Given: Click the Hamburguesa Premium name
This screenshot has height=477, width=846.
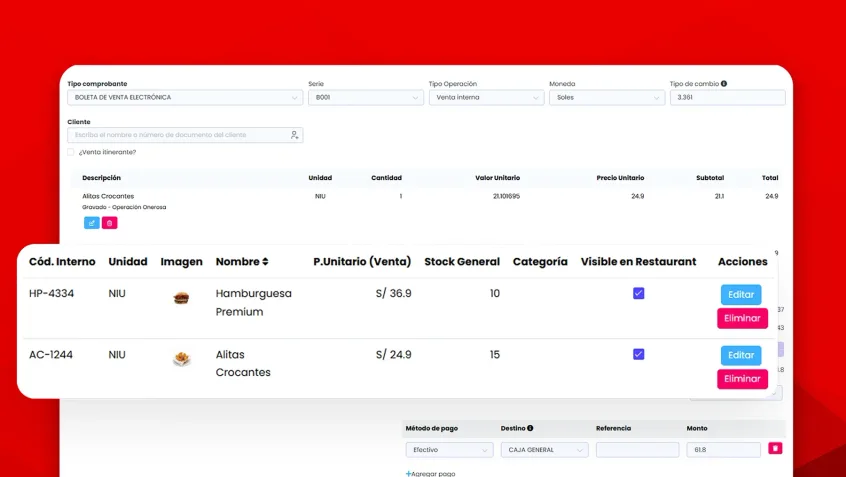Looking at the screenshot, I should pos(254,303).
